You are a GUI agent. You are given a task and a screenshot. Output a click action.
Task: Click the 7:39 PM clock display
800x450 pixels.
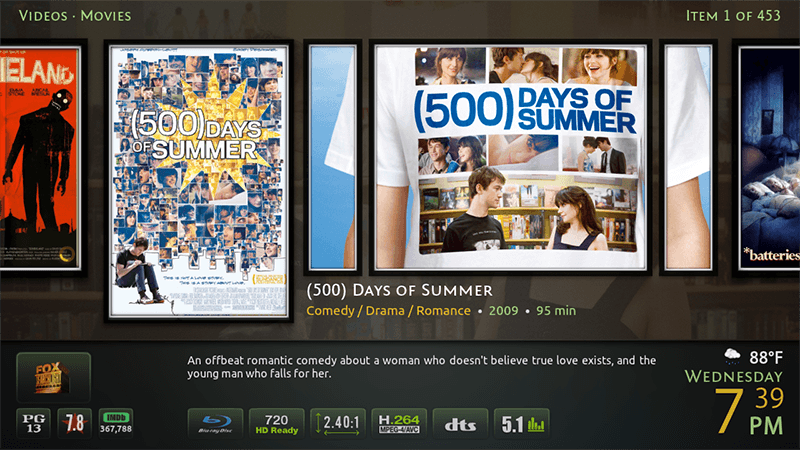pos(749,411)
